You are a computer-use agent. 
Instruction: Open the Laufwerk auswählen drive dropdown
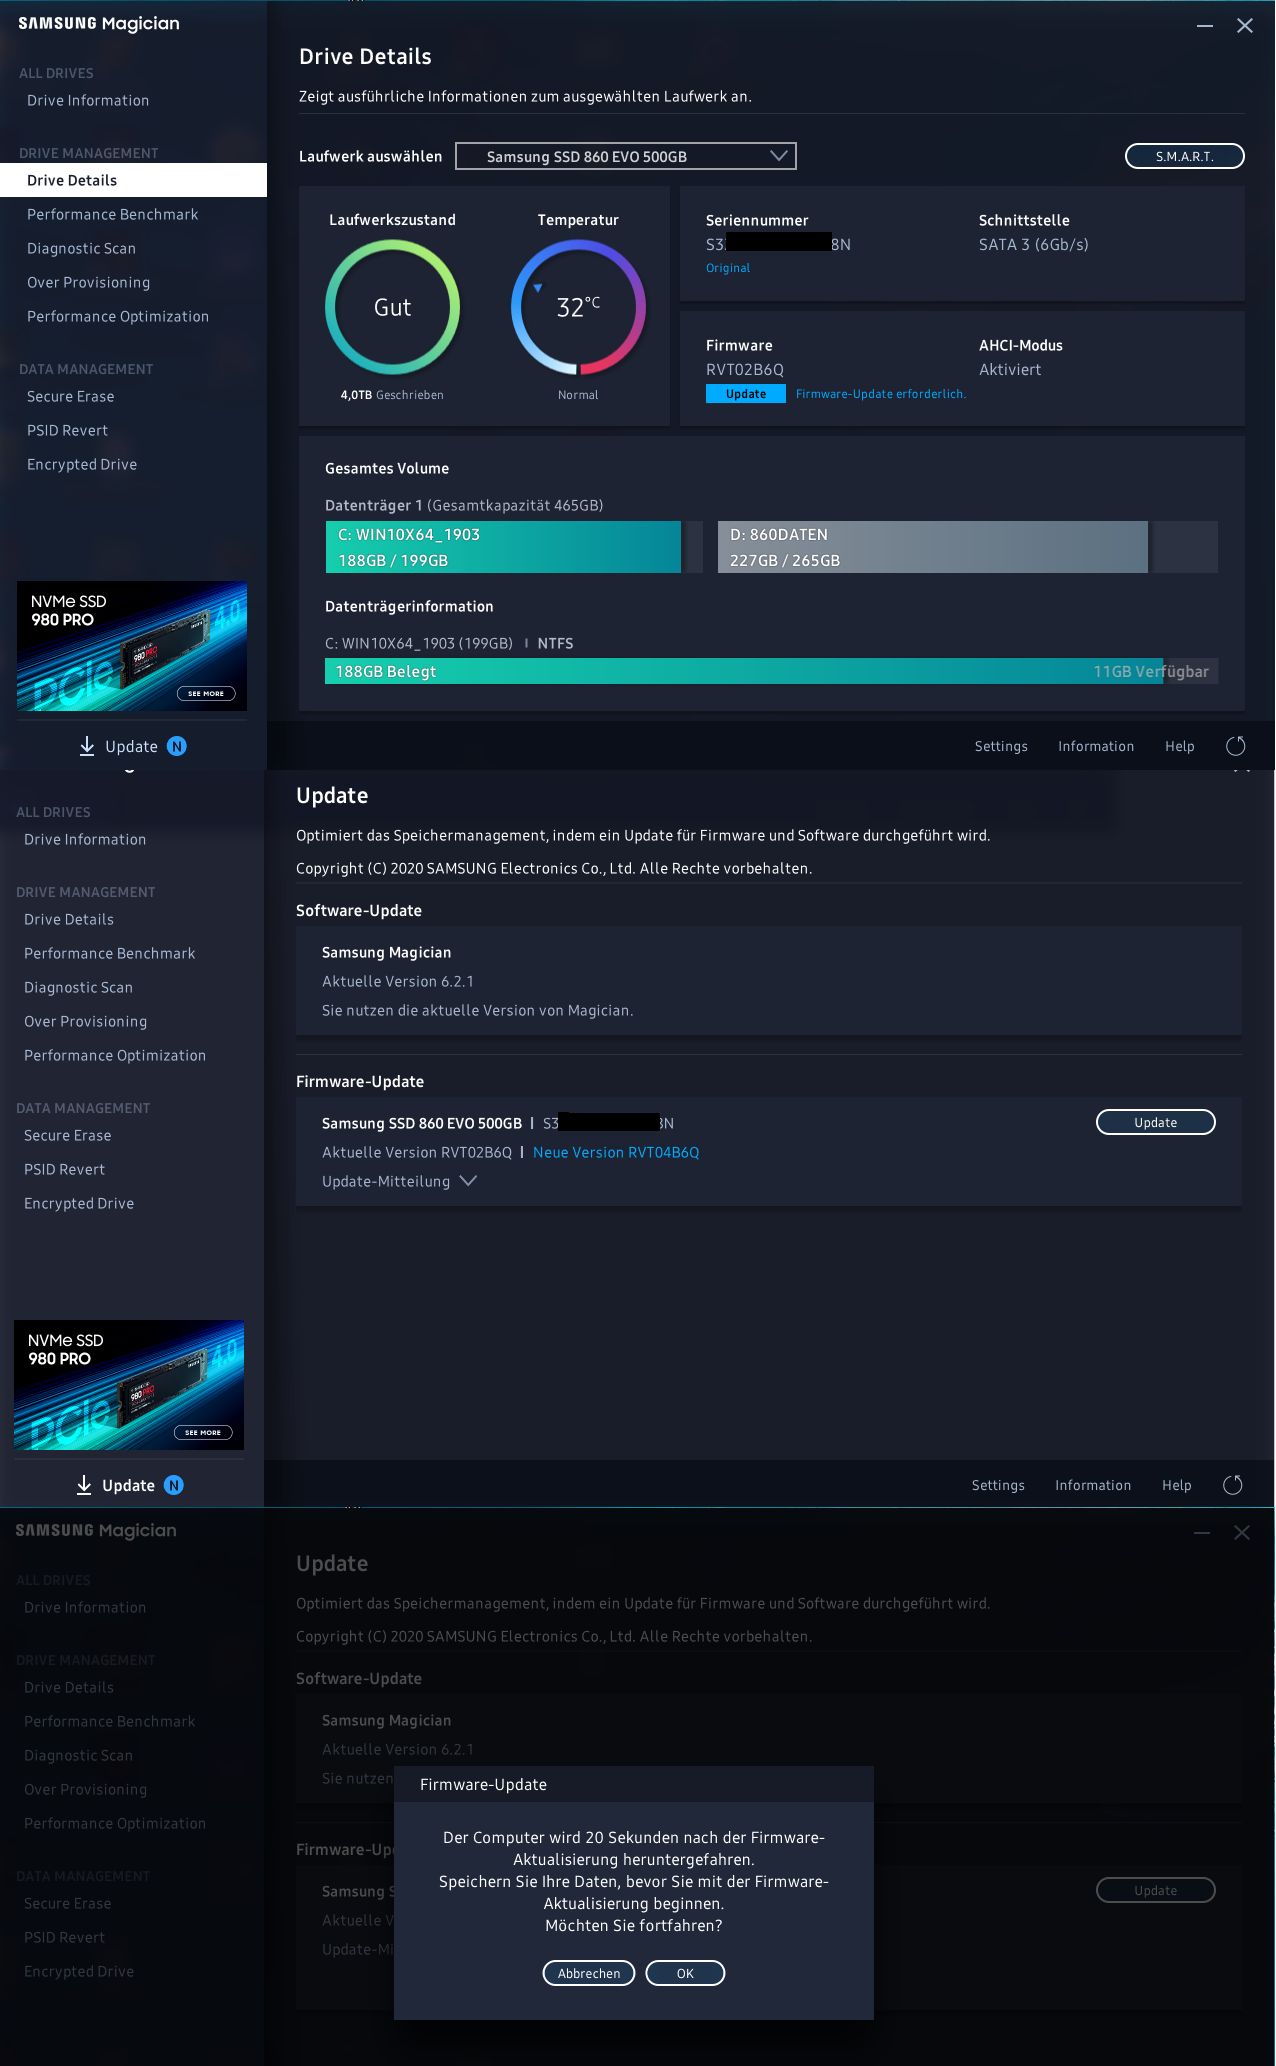[x=626, y=156]
